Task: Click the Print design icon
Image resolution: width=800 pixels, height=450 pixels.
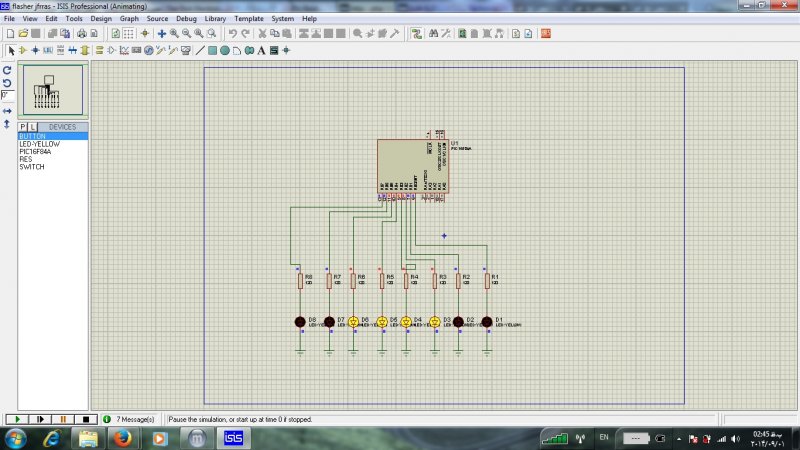Action: pos(82,34)
